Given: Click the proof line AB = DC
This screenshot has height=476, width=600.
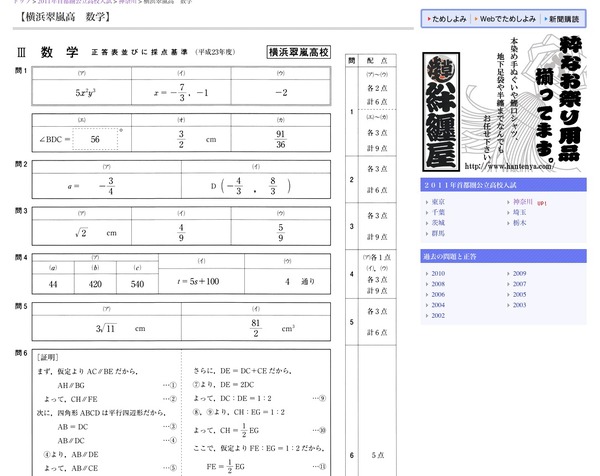Looking at the screenshot, I should 73,427.
